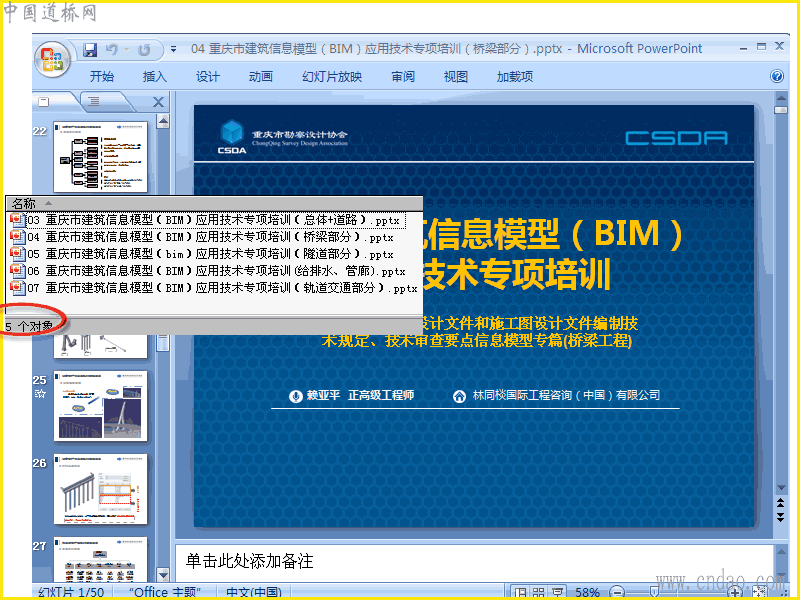Click the zoom in plus button

[735, 592]
